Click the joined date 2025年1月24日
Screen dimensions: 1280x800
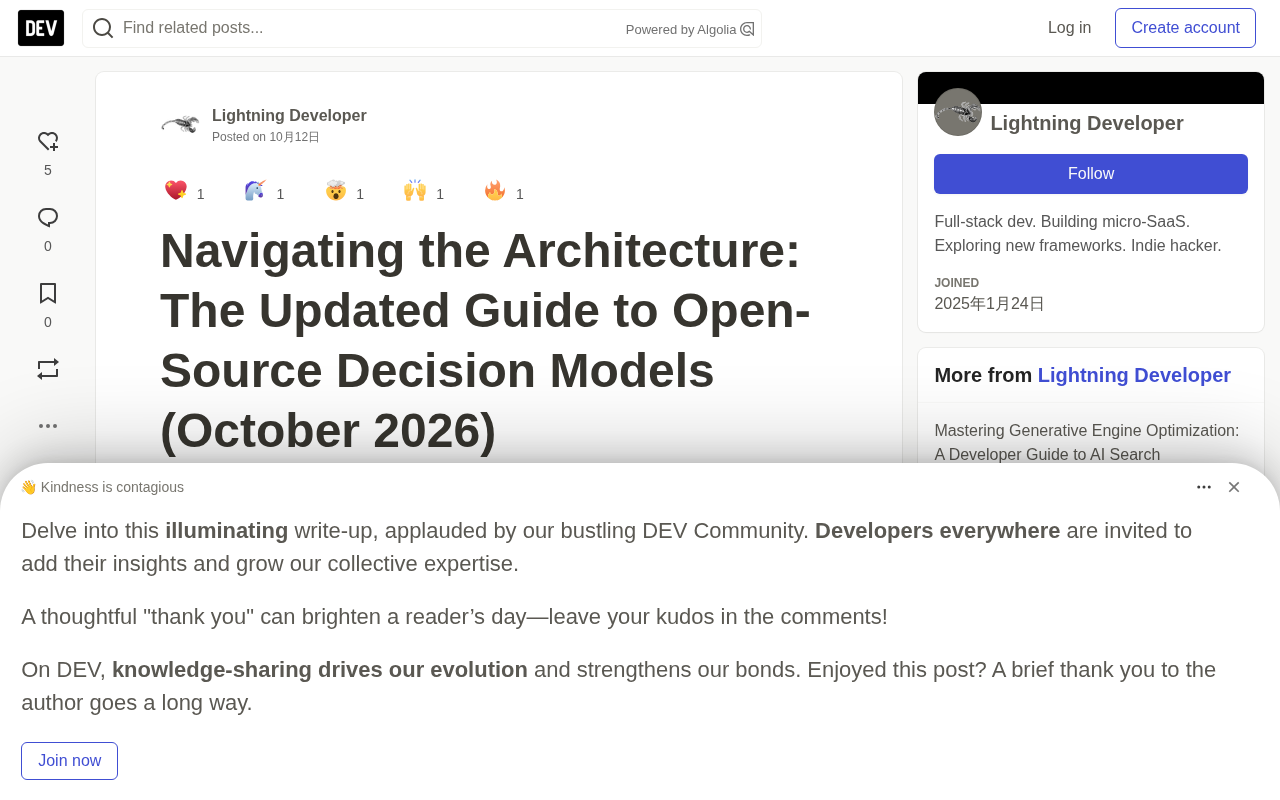989,304
